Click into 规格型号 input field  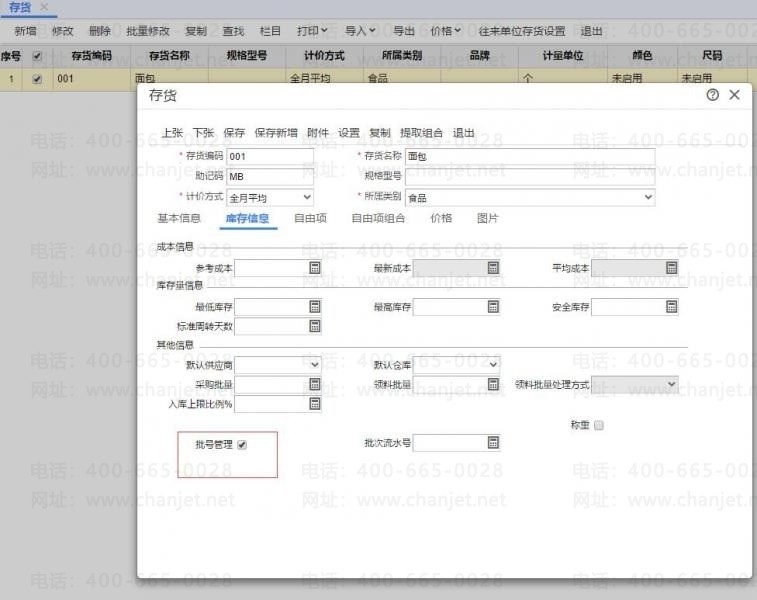pos(530,177)
